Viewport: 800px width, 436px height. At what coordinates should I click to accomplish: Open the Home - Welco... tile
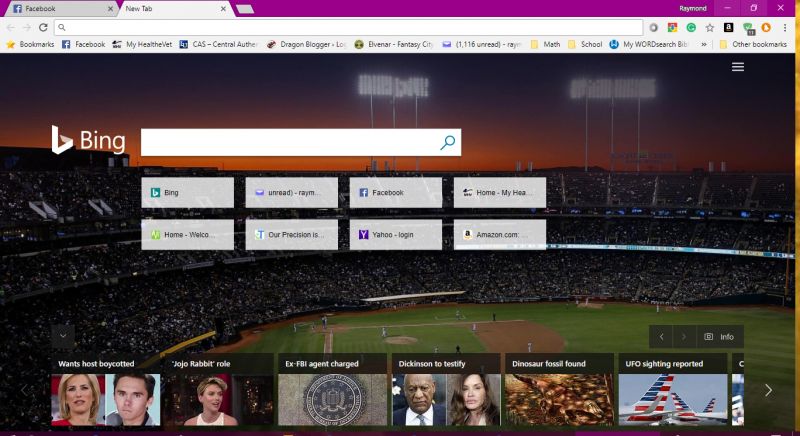coord(187,235)
